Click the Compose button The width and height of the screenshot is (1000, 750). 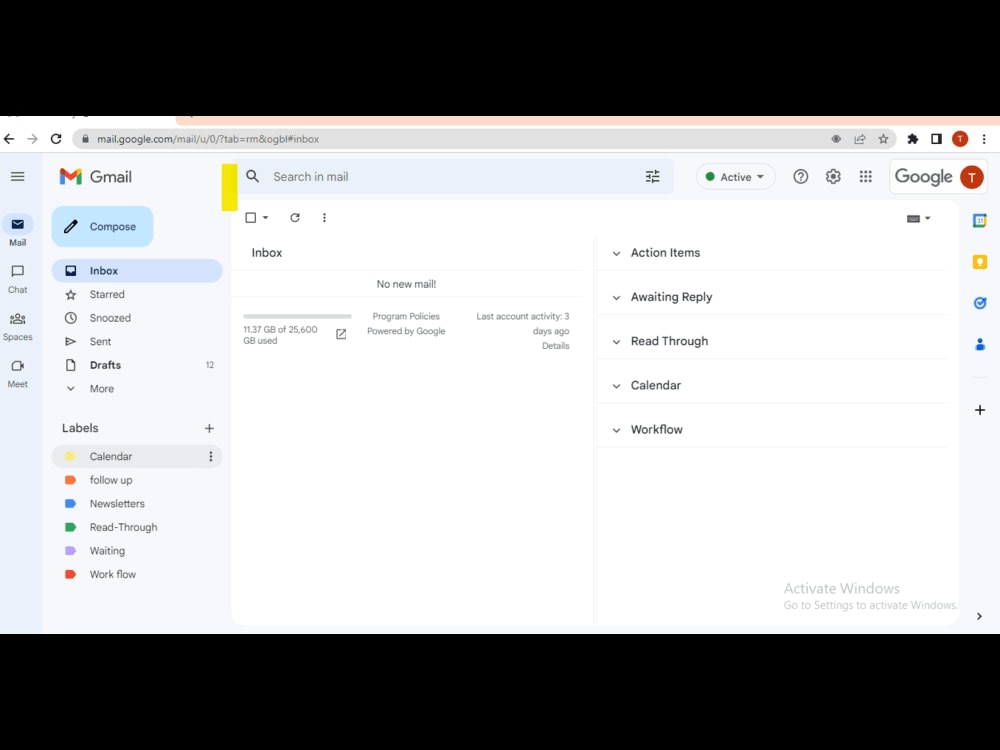(x=103, y=226)
